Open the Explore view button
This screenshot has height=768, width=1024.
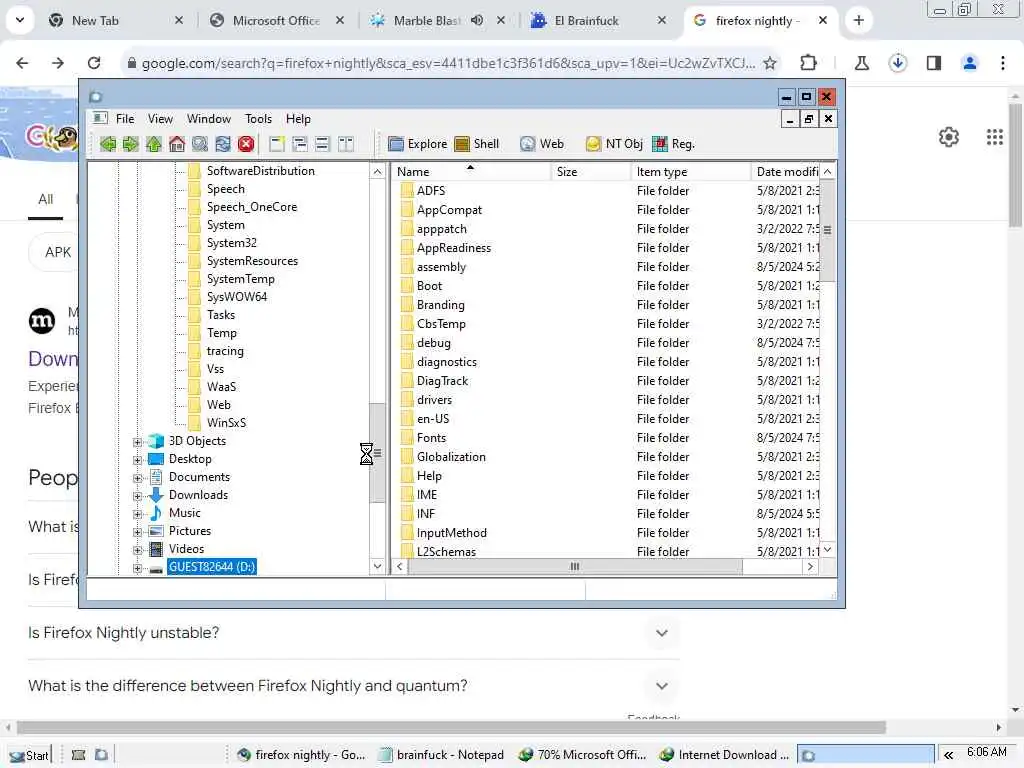click(x=417, y=144)
